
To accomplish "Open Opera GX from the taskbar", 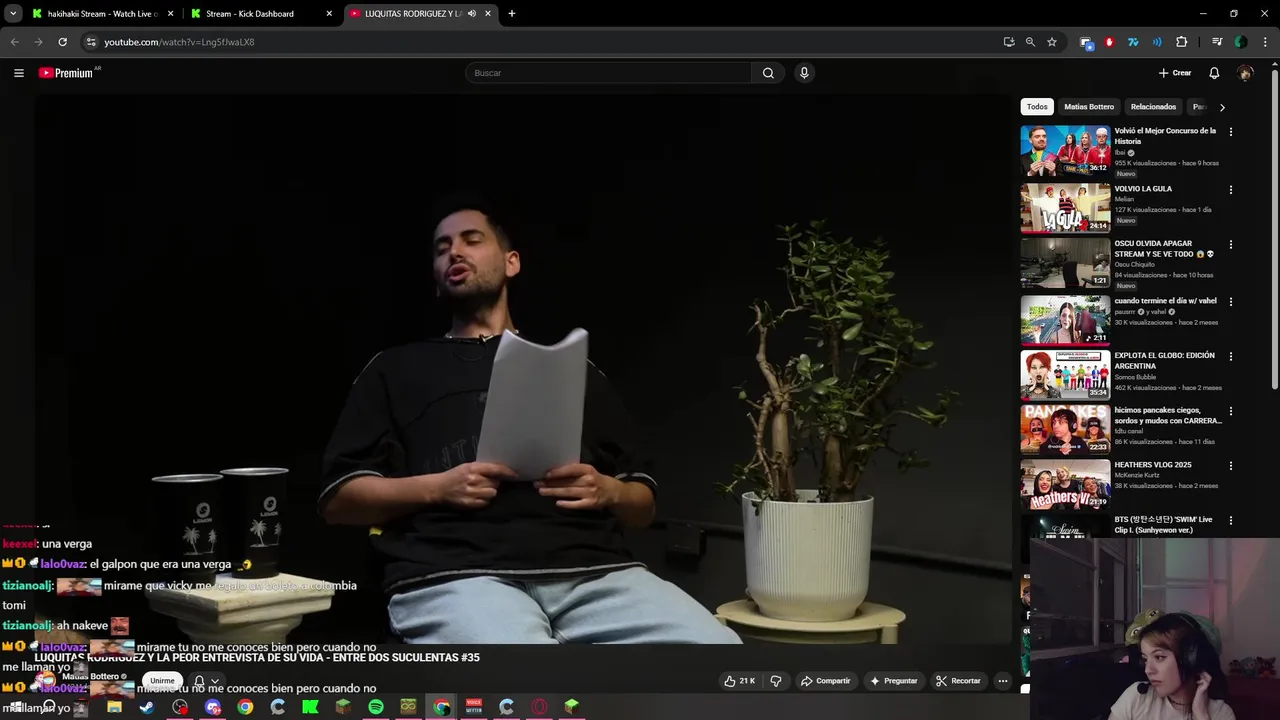I will [539, 707].
